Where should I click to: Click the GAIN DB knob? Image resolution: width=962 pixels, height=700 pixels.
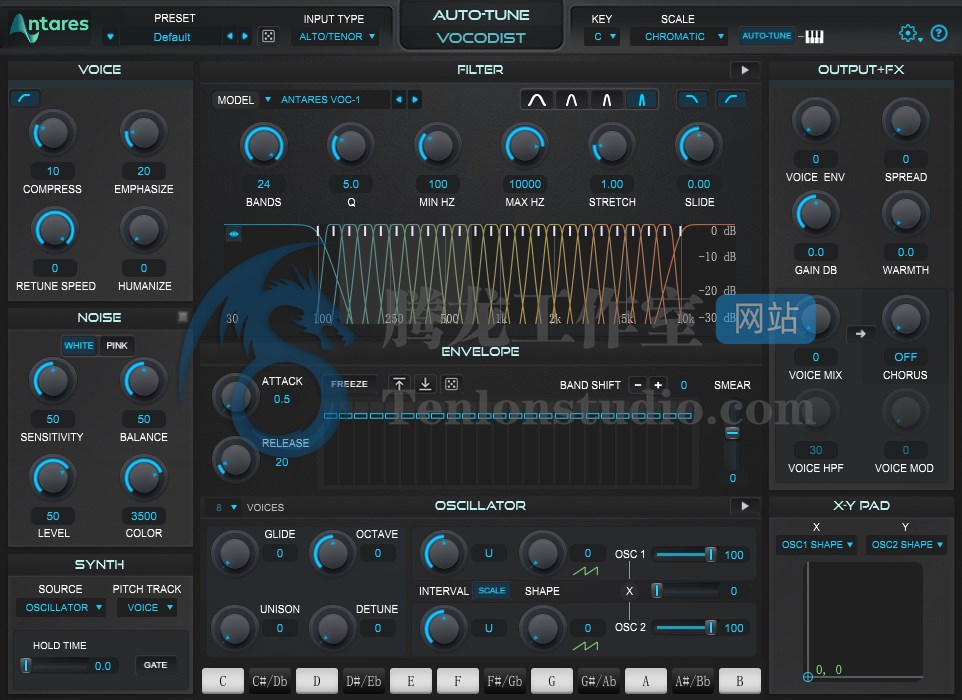815,214
